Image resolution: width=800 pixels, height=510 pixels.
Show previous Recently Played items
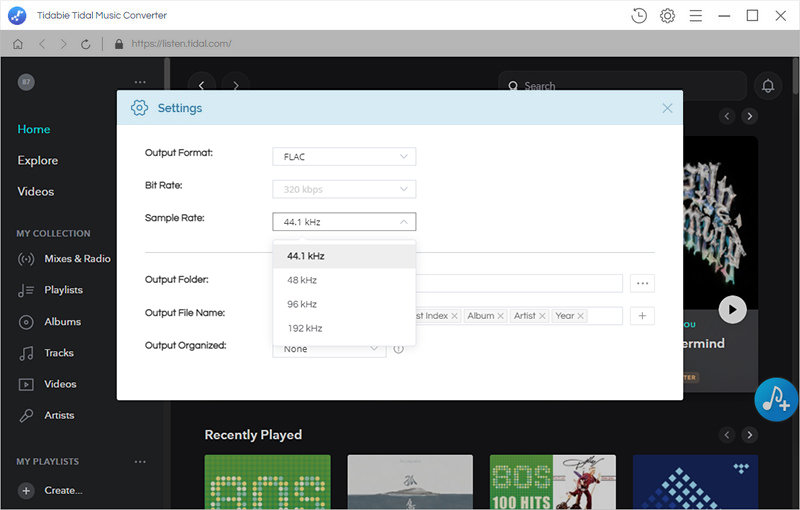[727, 435]
